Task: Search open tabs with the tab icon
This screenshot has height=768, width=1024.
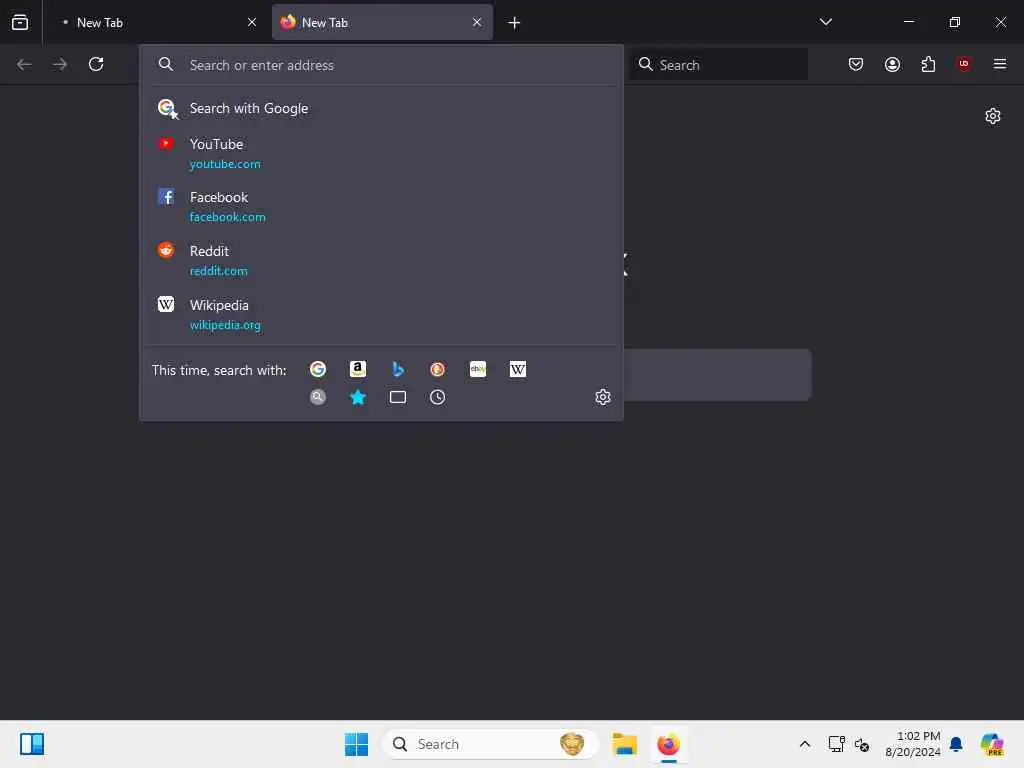Action: click(398, 397)
